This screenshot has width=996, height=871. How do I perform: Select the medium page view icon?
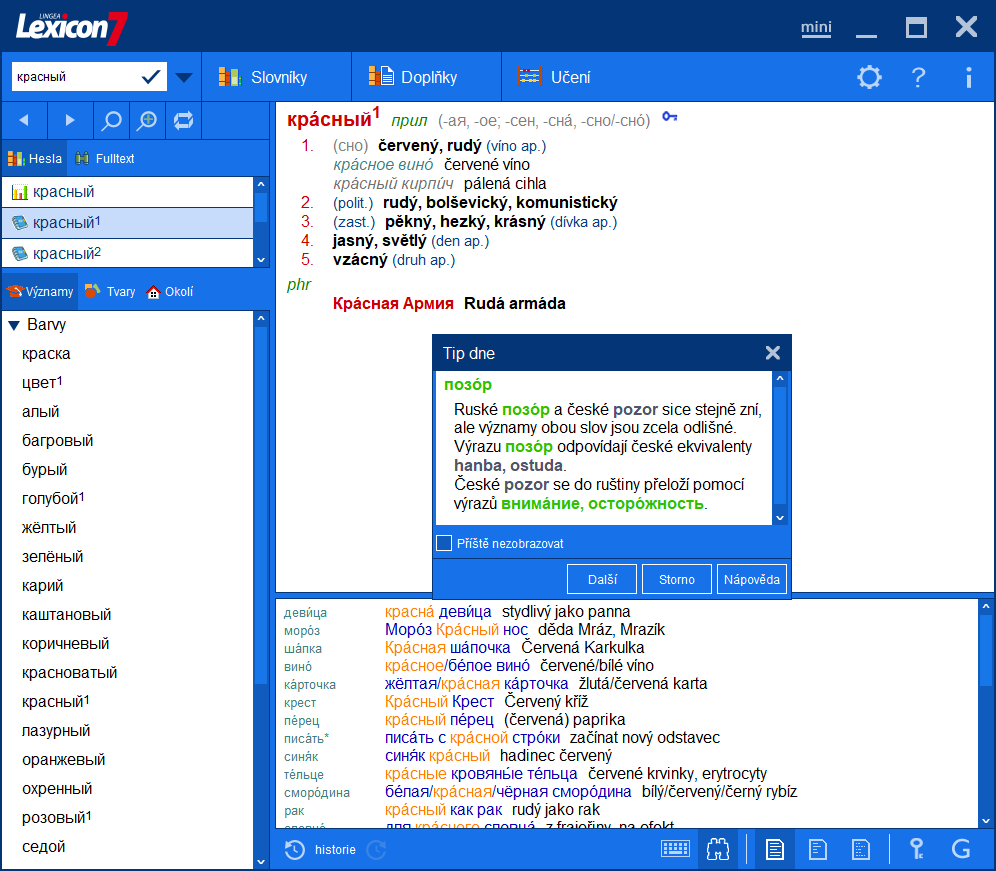pos(818,849)
